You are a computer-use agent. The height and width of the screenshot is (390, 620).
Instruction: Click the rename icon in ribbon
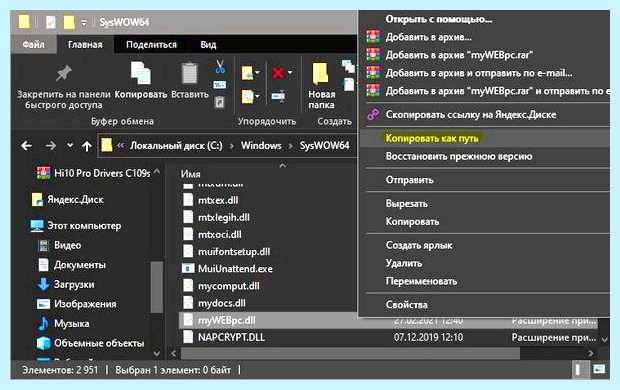click(x=278, y=96)
